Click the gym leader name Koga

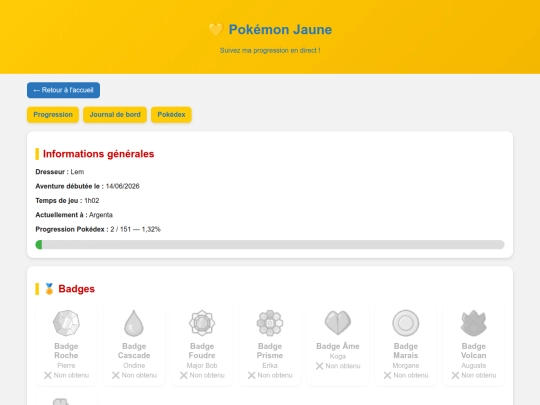click(338, 356)
